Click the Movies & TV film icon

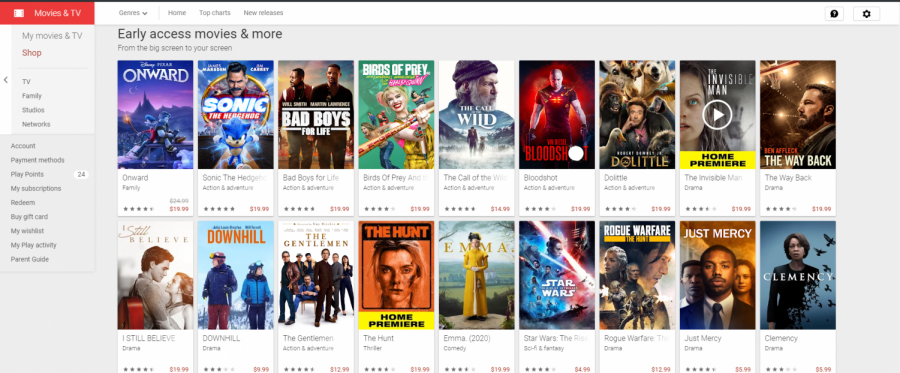[x=19, y=13]
